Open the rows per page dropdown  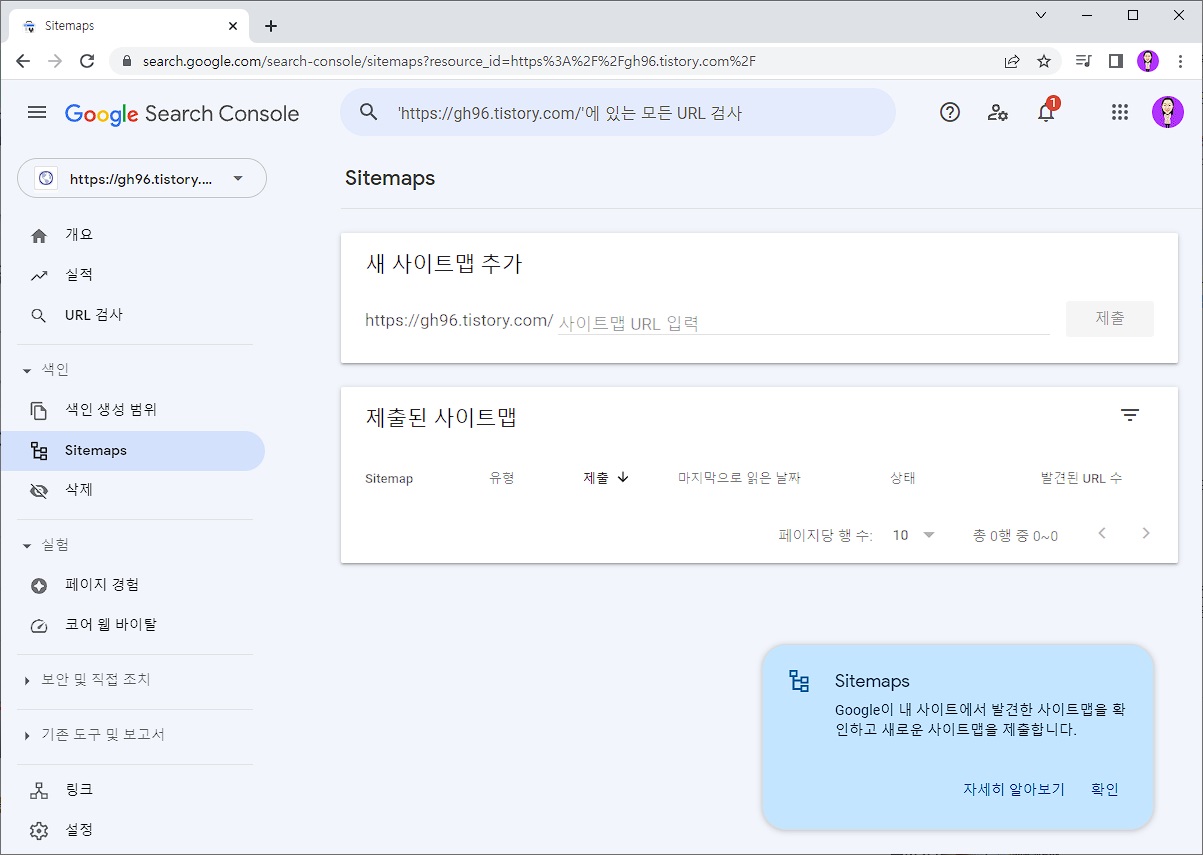pos(913,535)
